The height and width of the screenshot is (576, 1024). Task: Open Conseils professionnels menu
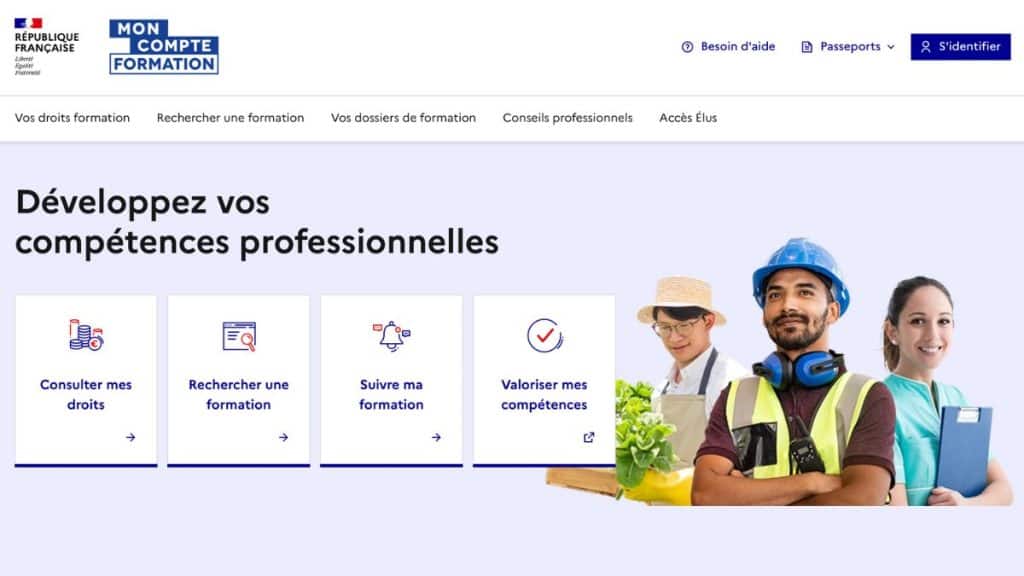[568, 118]
